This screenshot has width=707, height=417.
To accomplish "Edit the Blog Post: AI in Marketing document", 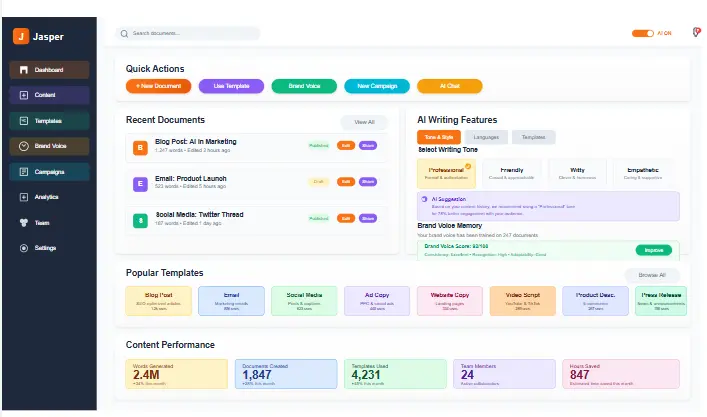I will (x=346, y=146).
